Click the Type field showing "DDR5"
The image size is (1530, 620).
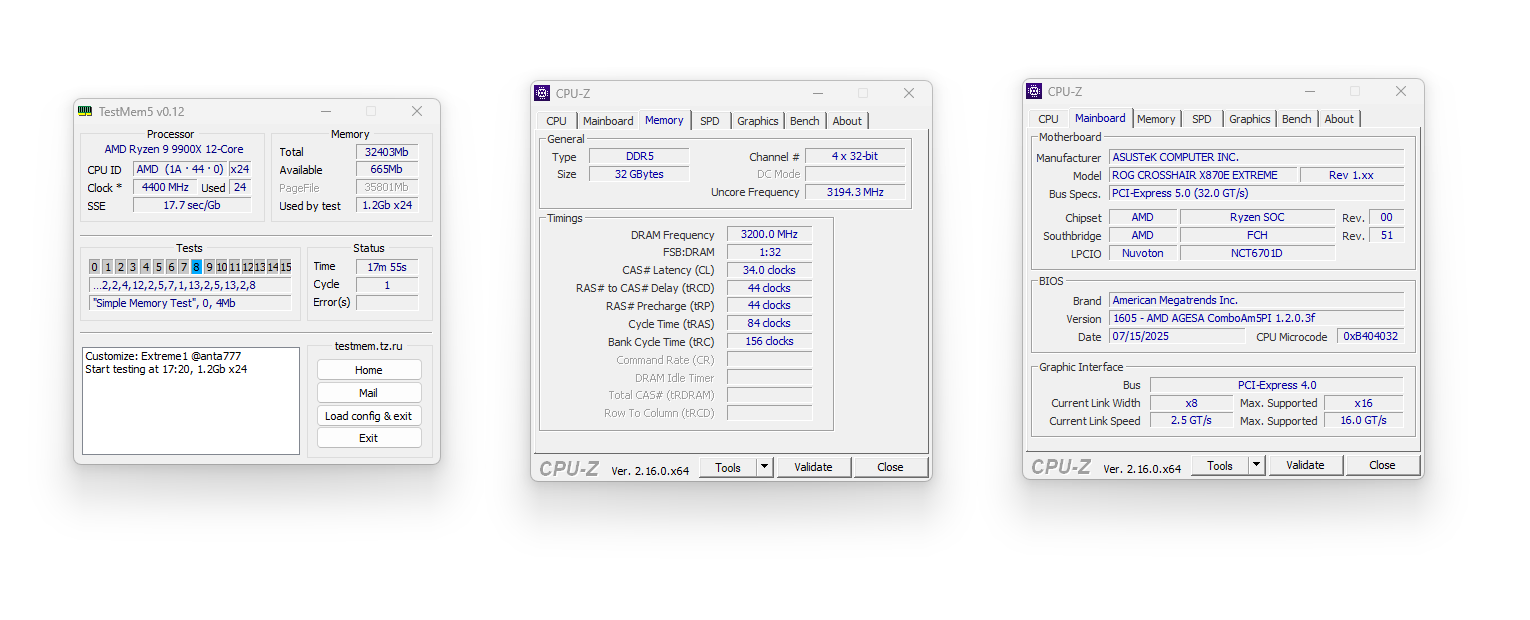coord(638,157)
